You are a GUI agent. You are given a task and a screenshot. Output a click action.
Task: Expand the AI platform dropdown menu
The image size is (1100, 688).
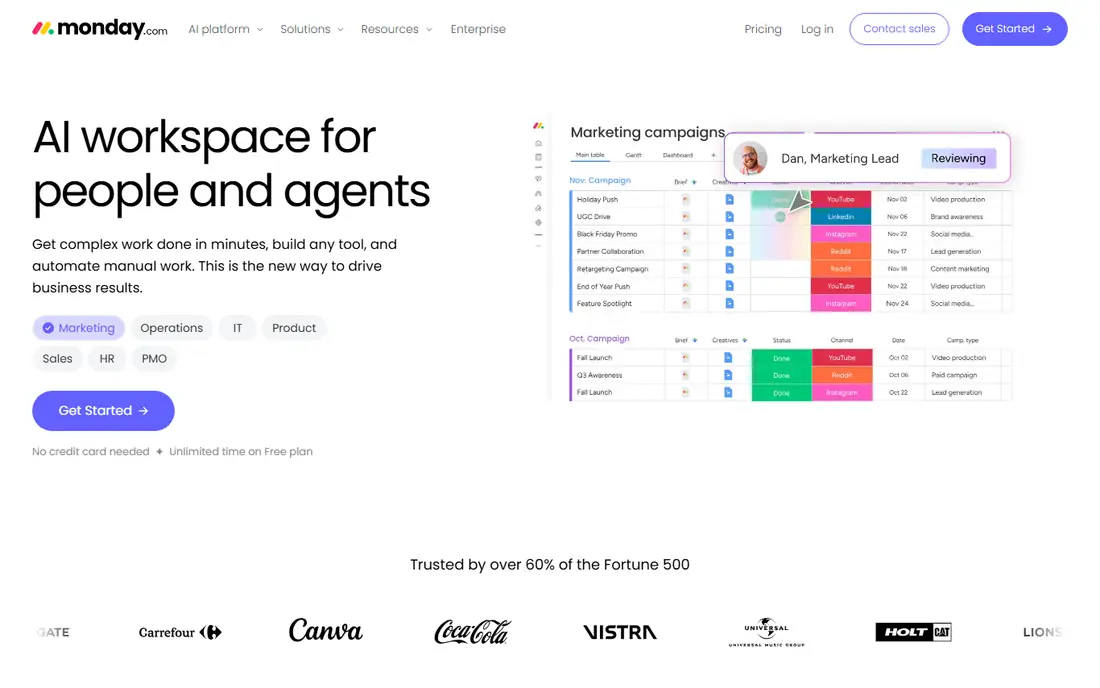[225, 29]
